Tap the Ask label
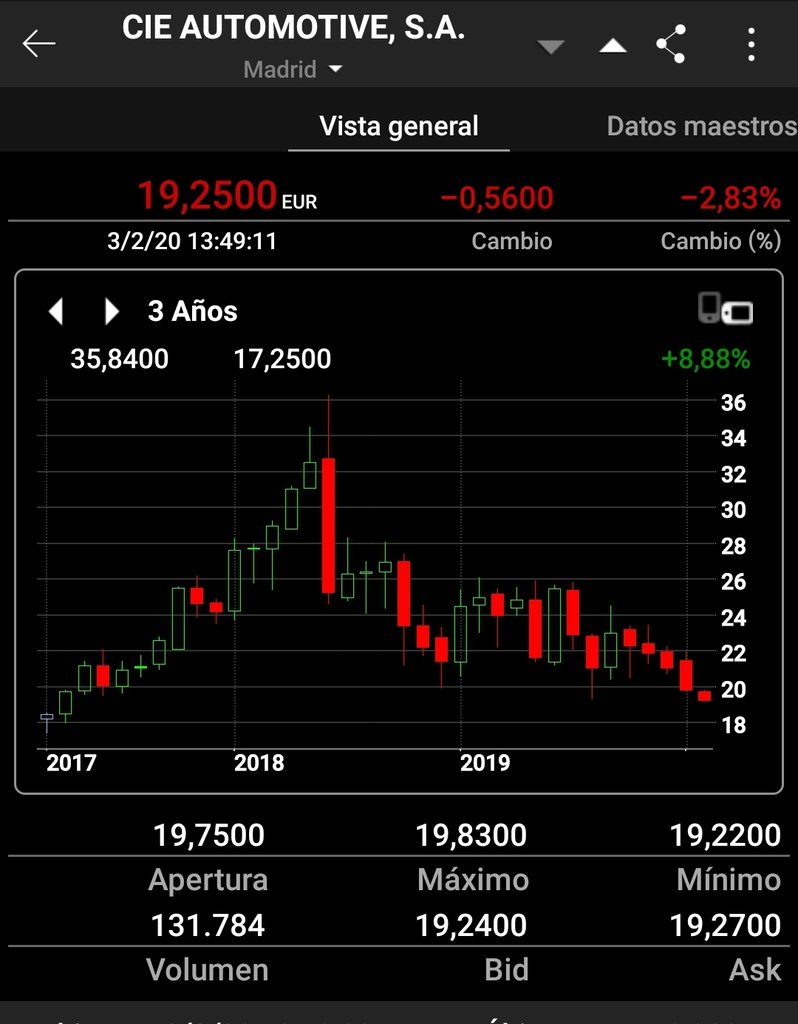 tap(755, 969)
